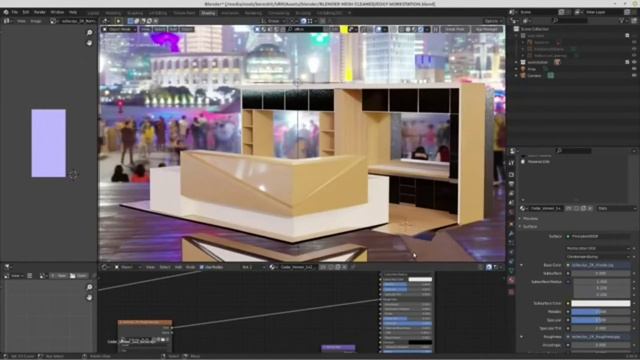Screen dimensions: 640x360
Task: Open Output properties tab icon
Action: click(511, 184)
